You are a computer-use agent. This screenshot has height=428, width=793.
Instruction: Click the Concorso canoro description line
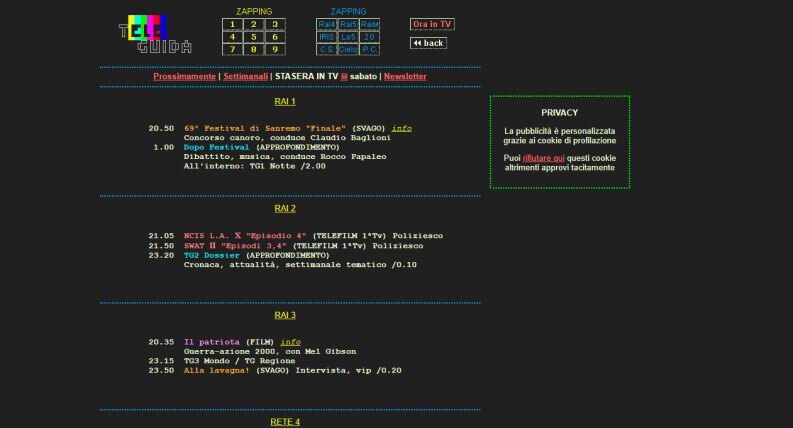(287, 138)
